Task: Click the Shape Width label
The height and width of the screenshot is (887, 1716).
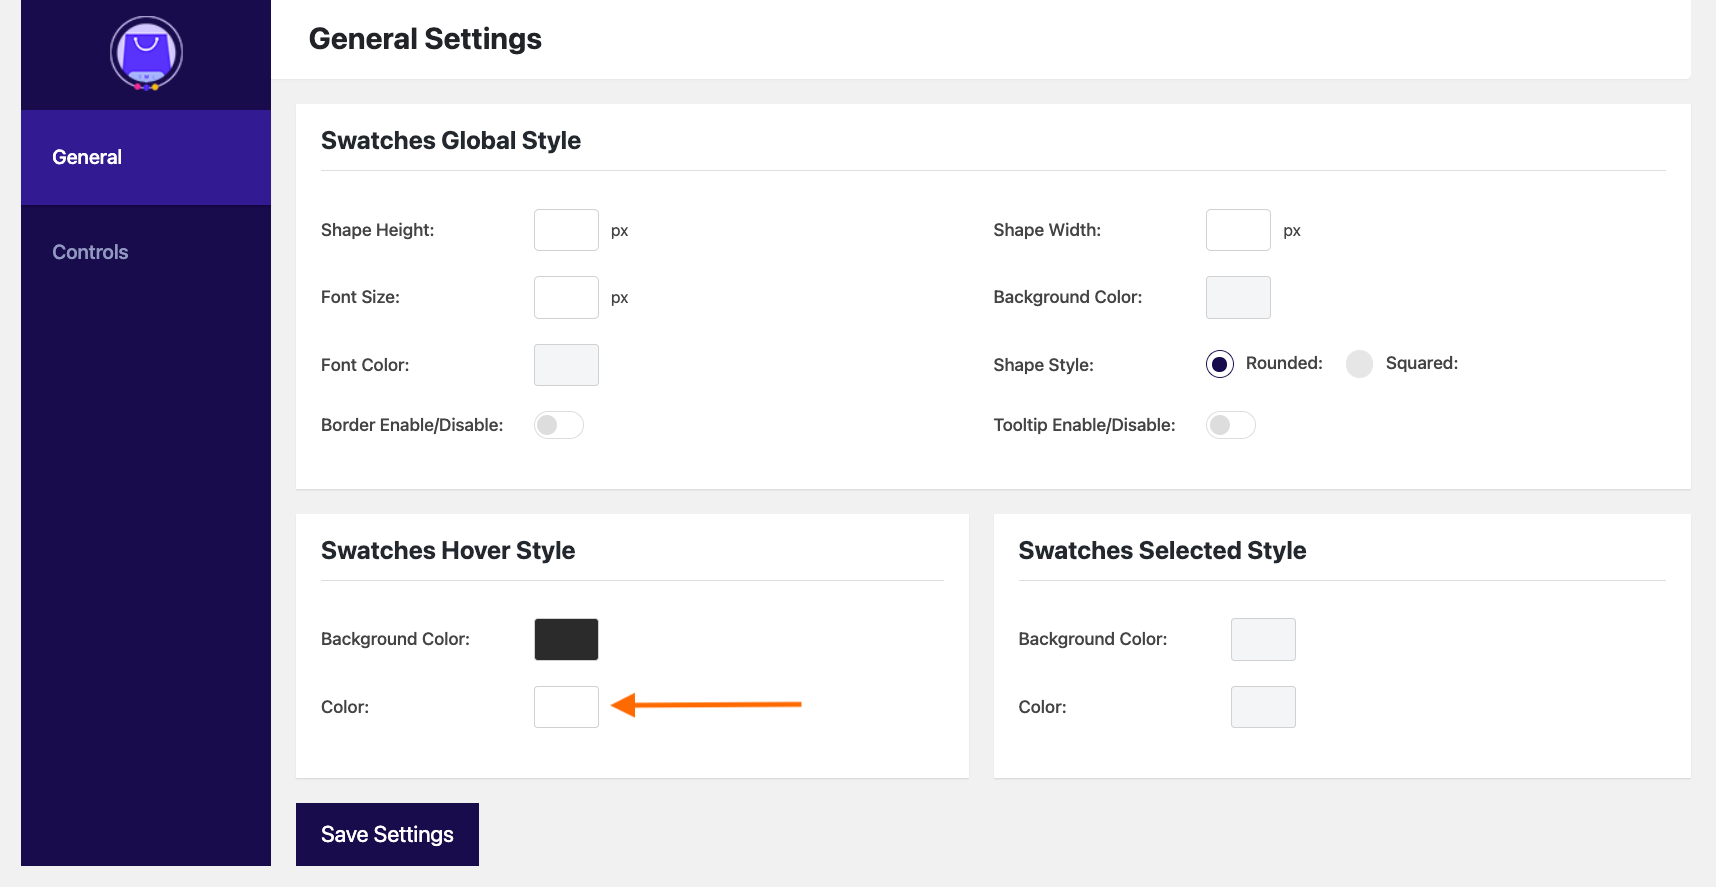Action: tap(1047, 230)
